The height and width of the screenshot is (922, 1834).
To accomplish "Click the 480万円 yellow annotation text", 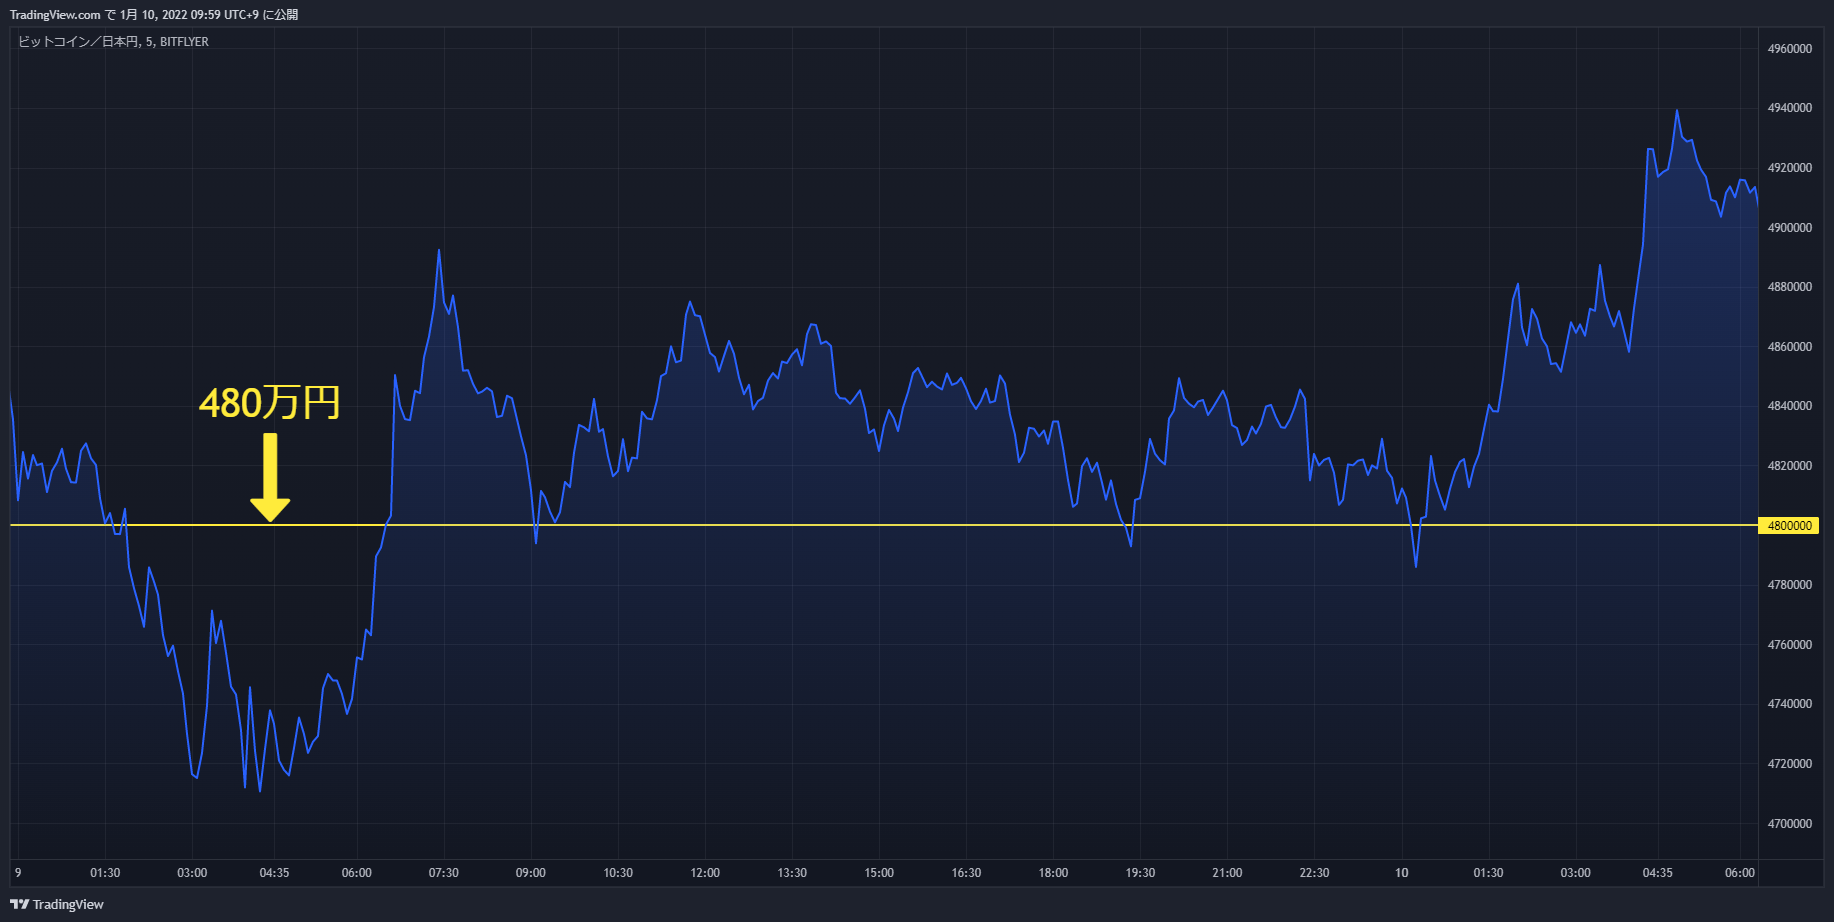I will coord(270,403).
